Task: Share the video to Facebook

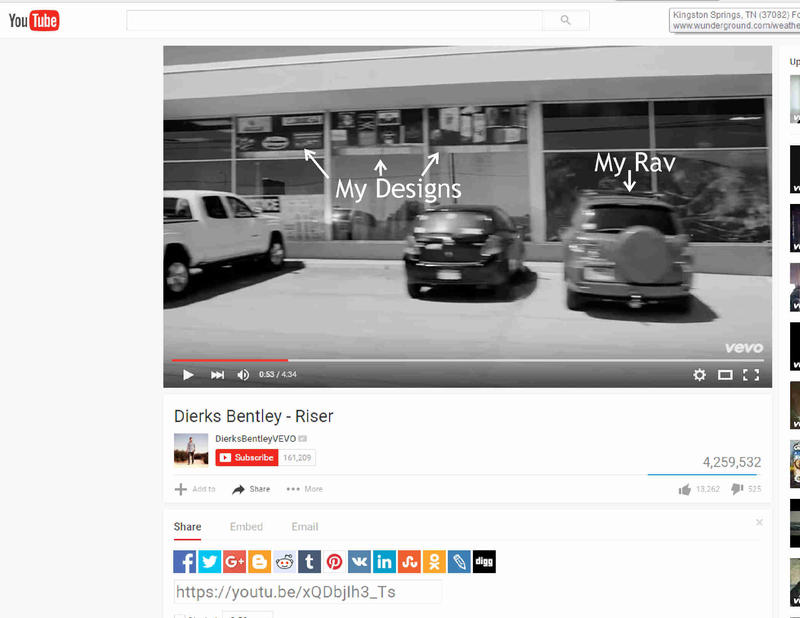Action: [184, 562]
